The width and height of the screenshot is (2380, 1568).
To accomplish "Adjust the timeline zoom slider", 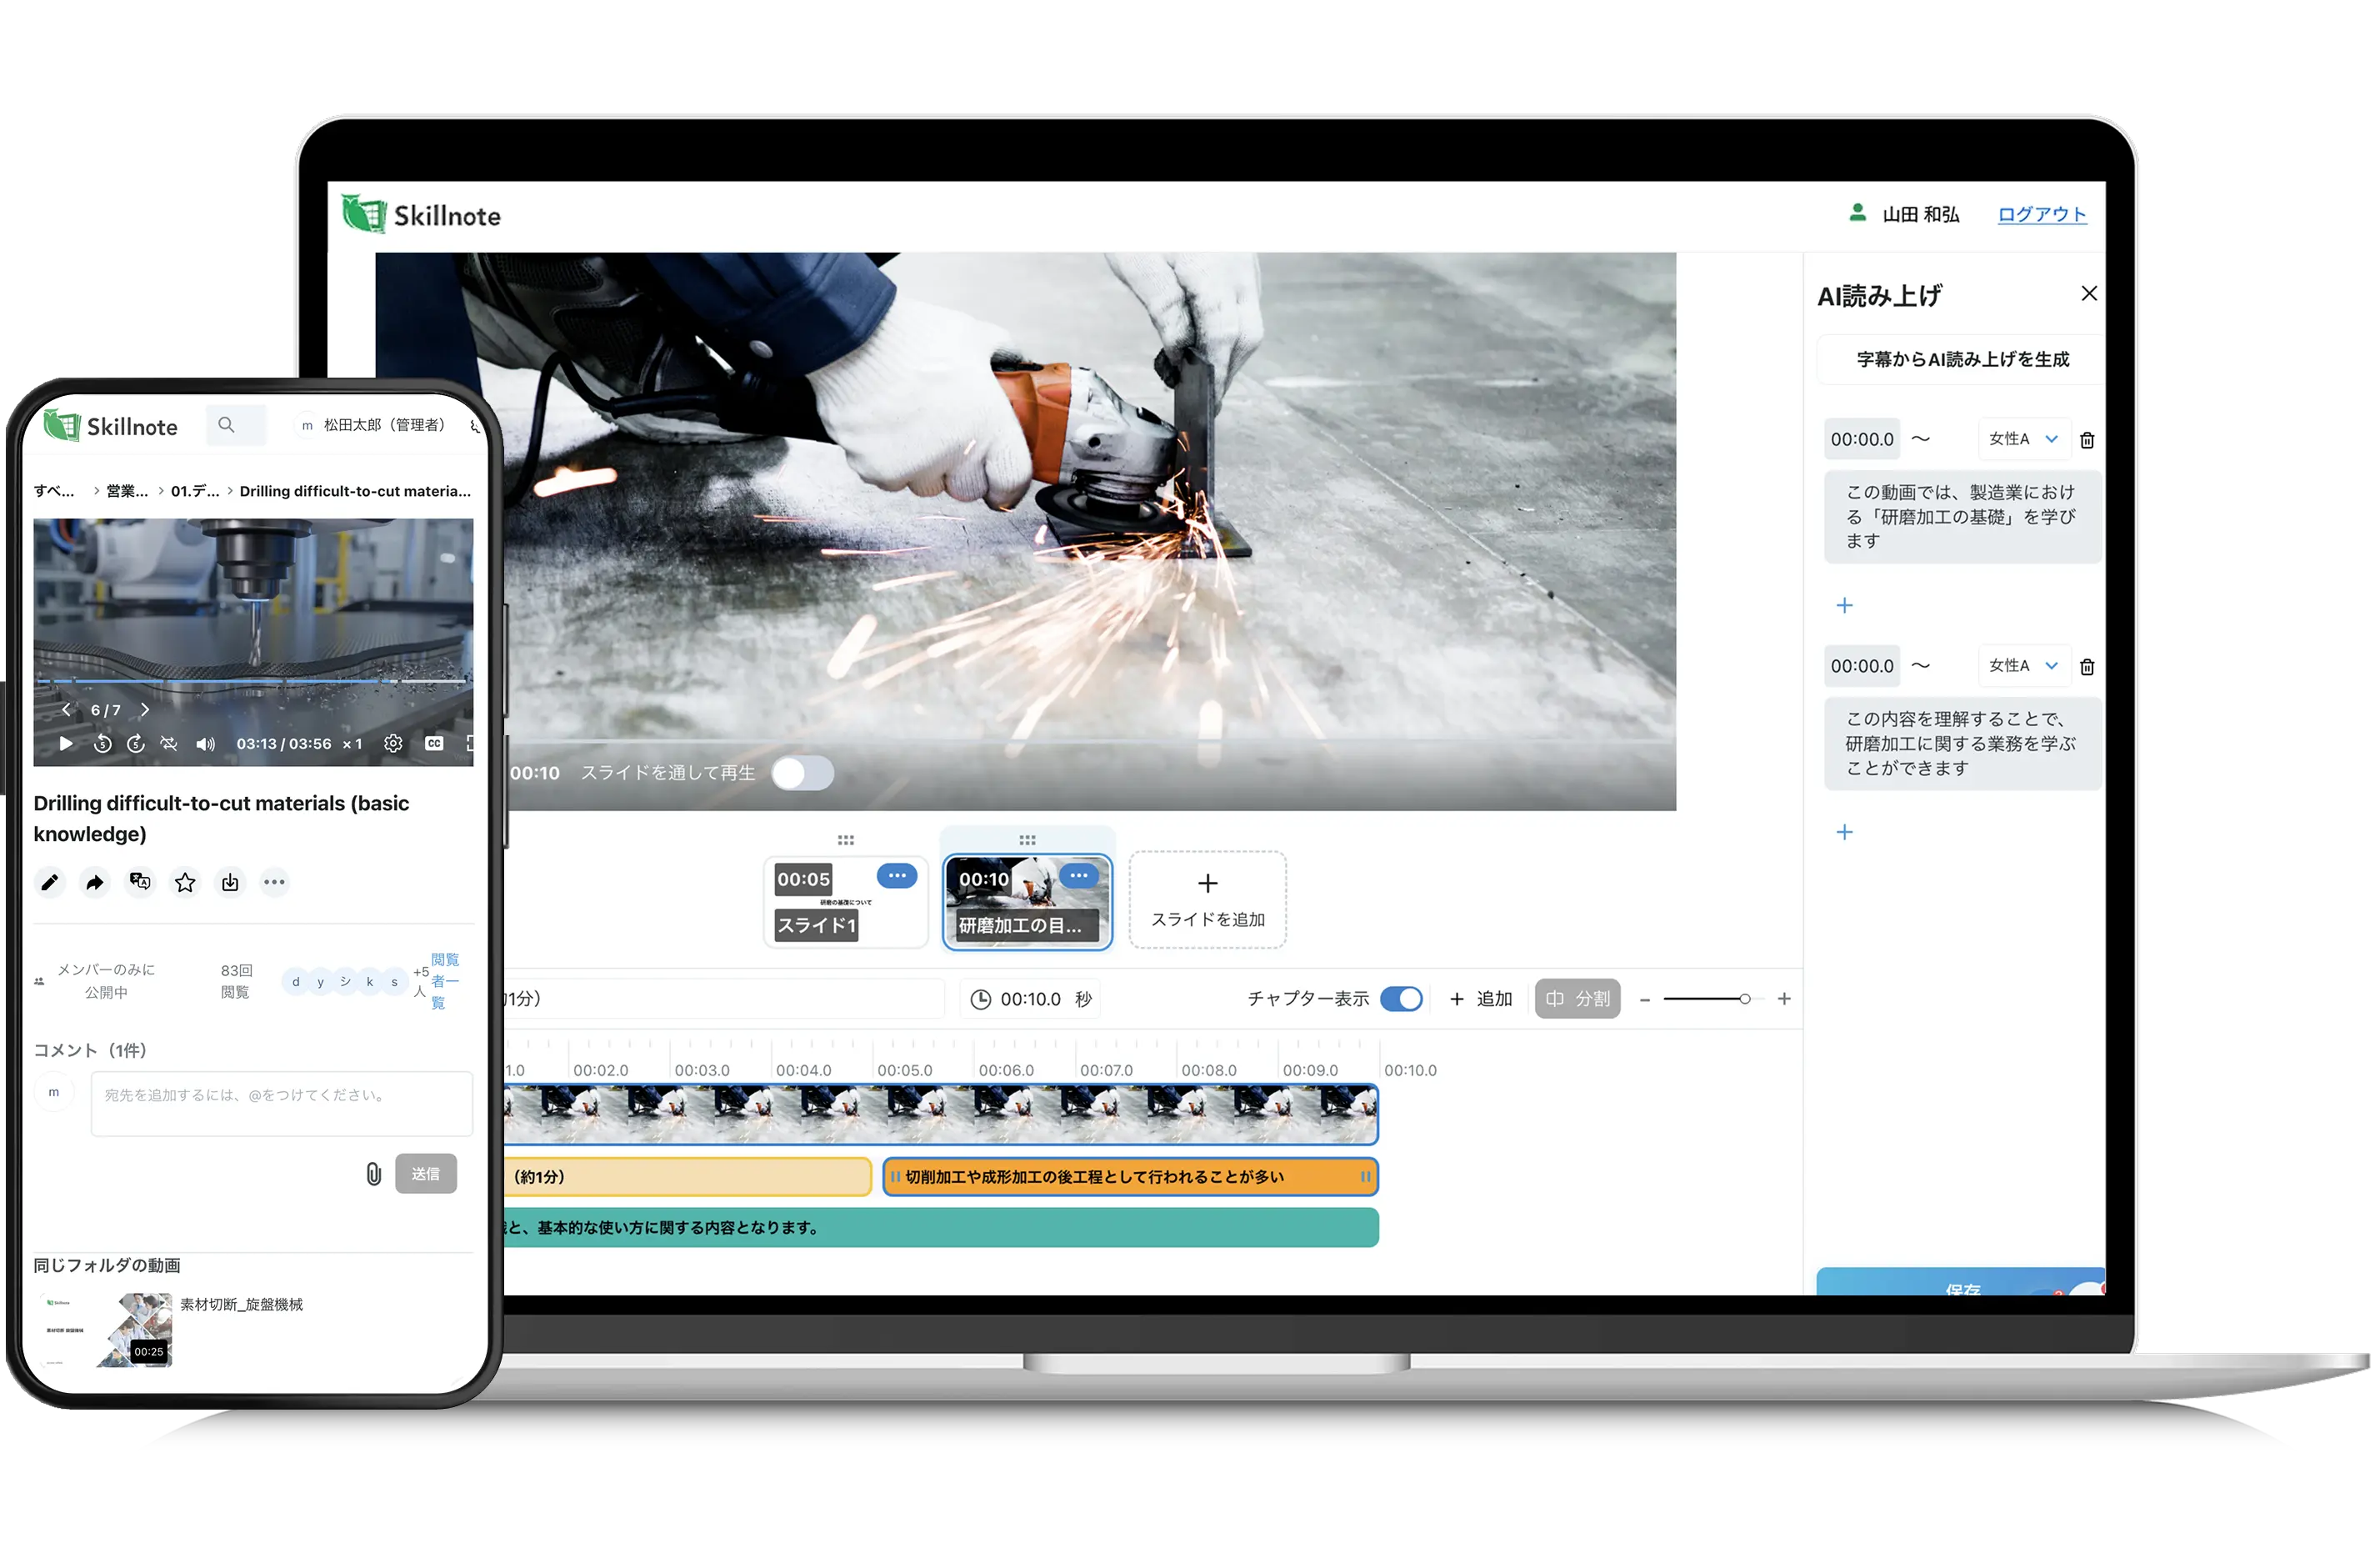I will pyautogui.click(x=1744, y=998).
